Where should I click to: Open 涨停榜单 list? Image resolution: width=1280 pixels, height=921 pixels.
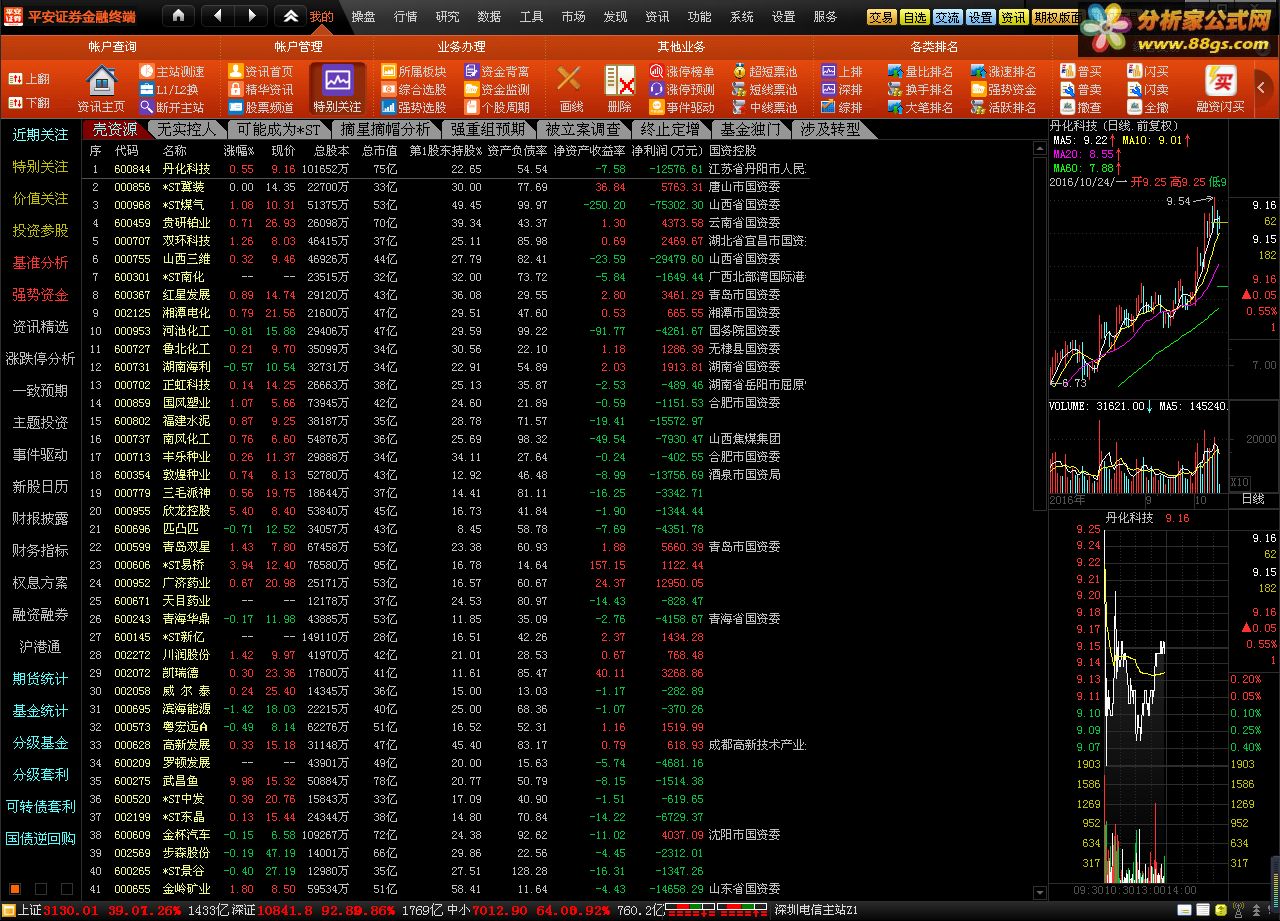[682, 72]
